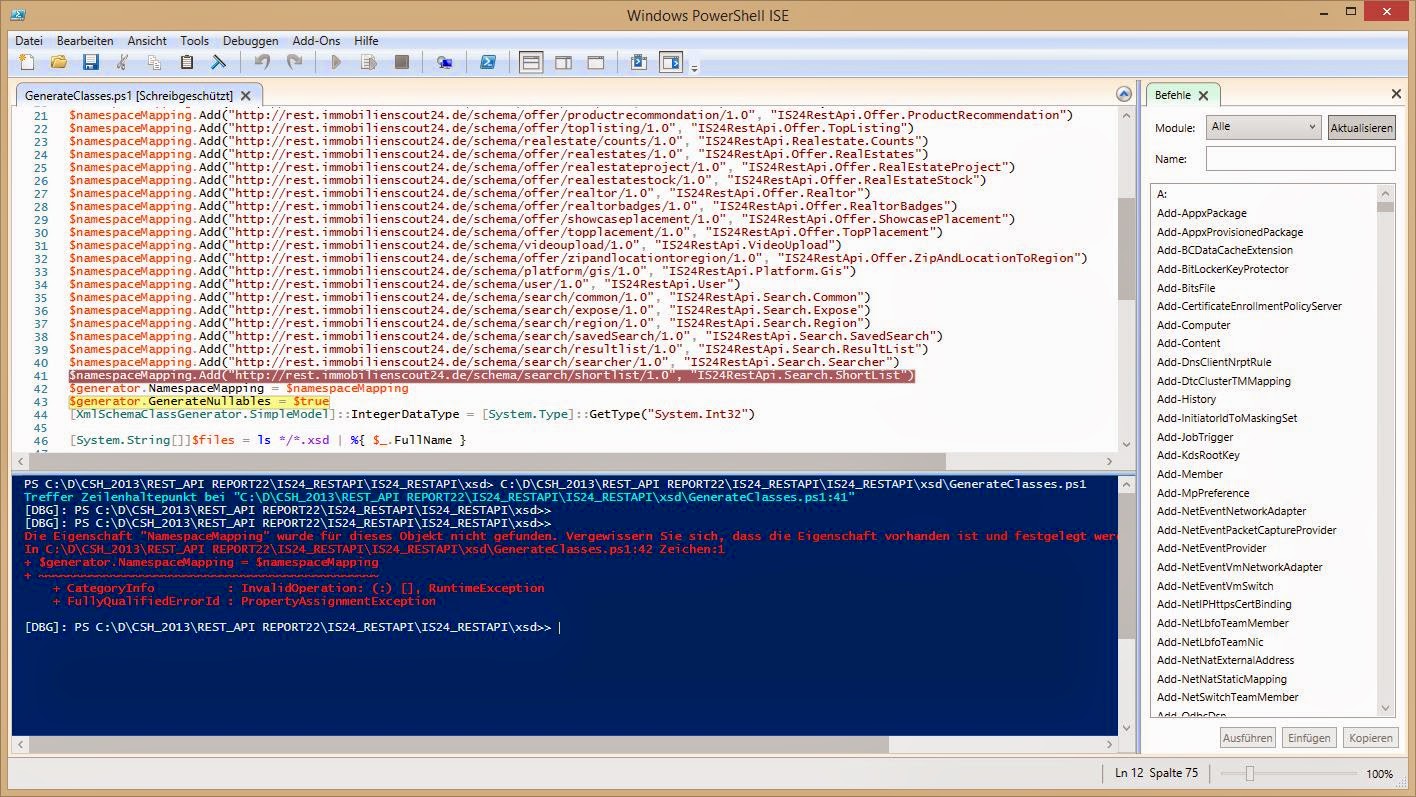1416x797 pixels.
Task: Open the Datei menu
Action: point(29,41)
